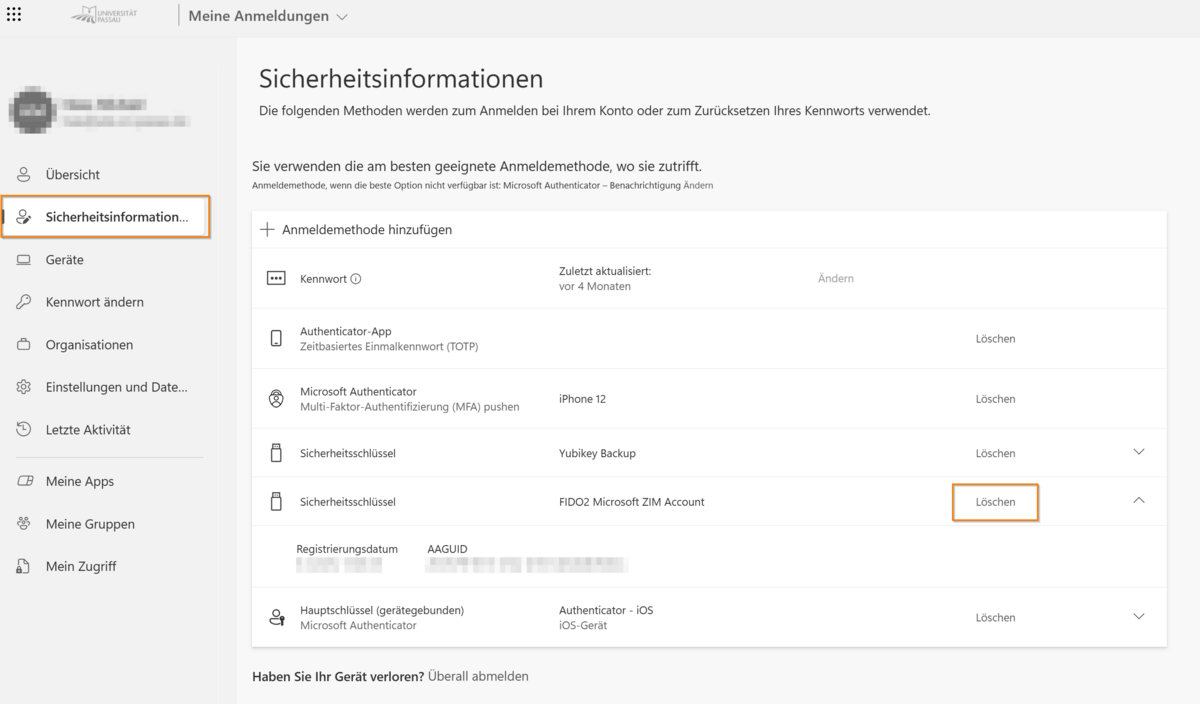Expand the Authenticator - iOS passkey details

(x=1138, y=617)
